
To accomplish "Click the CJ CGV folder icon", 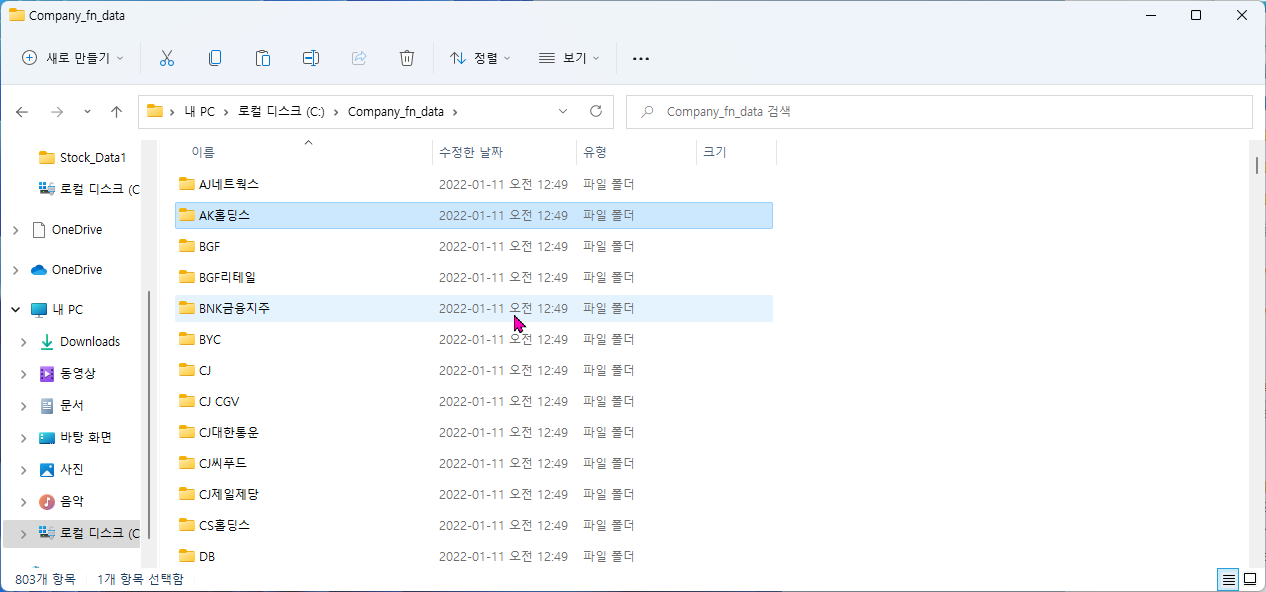I will coord(186,401).
